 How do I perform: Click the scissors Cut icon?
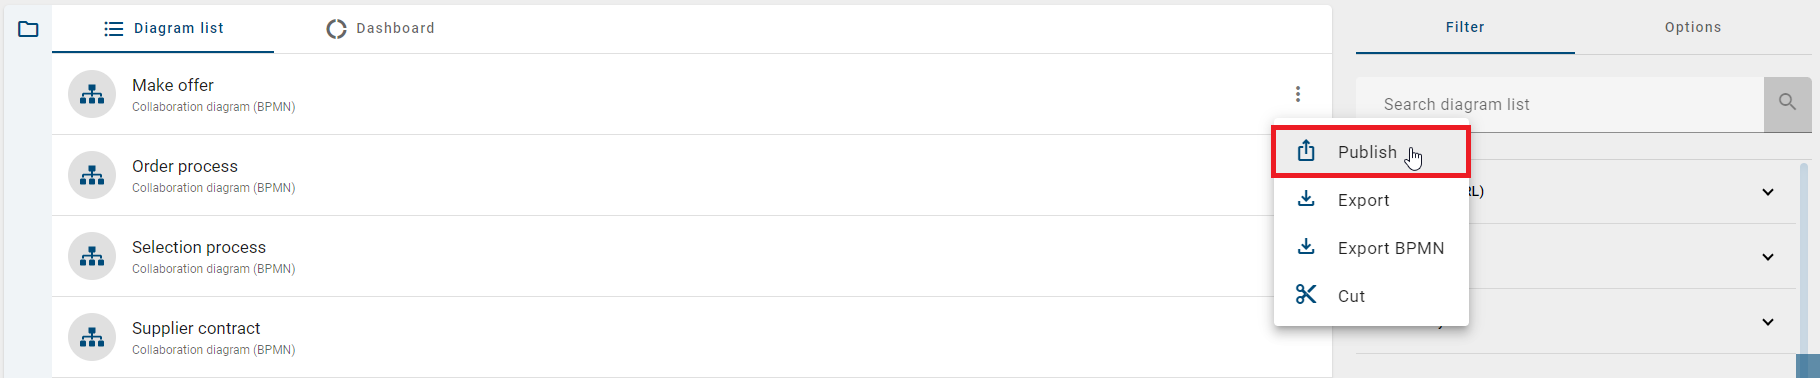pos(1306,295)
